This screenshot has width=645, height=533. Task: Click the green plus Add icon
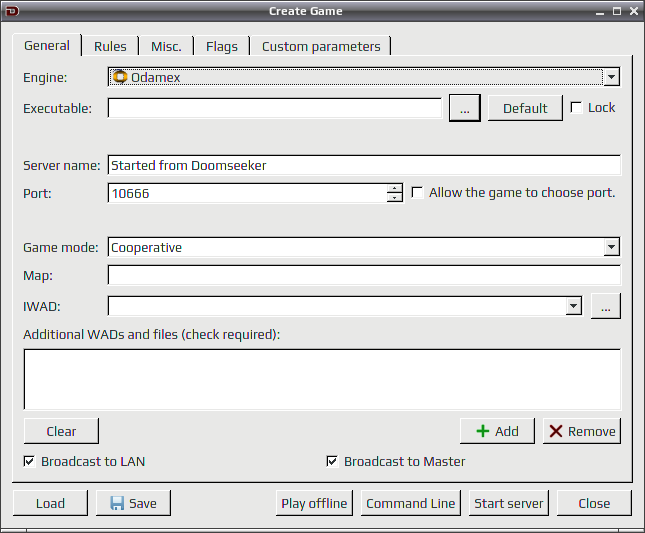[483, 431]
